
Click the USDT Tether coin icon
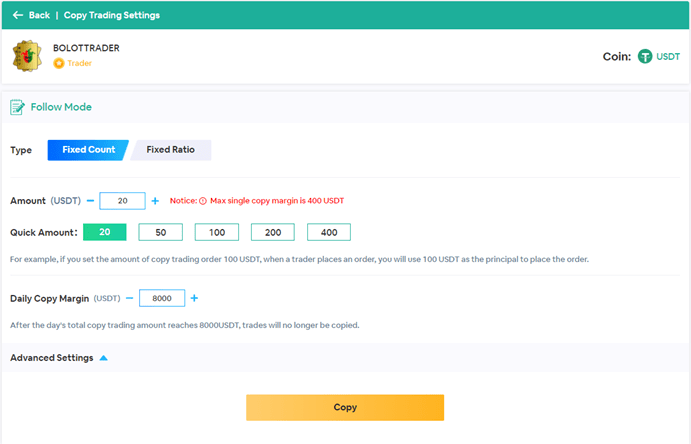645,56
